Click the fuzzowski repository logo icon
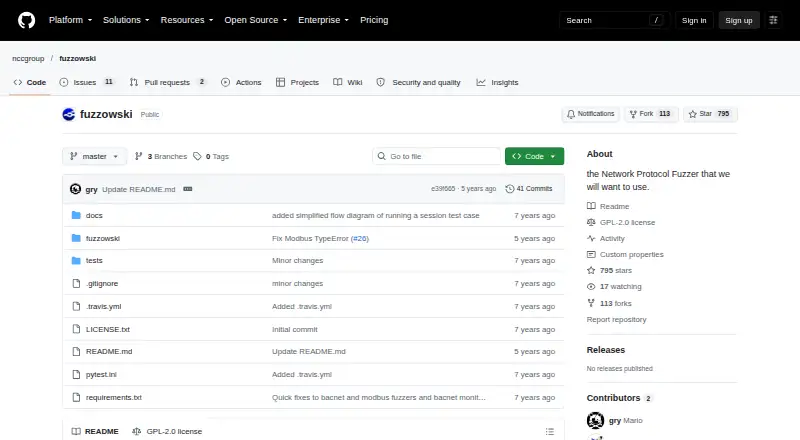The width and height of the screenshot is (800, 440). pyautogui.click(x=69, y=114)
